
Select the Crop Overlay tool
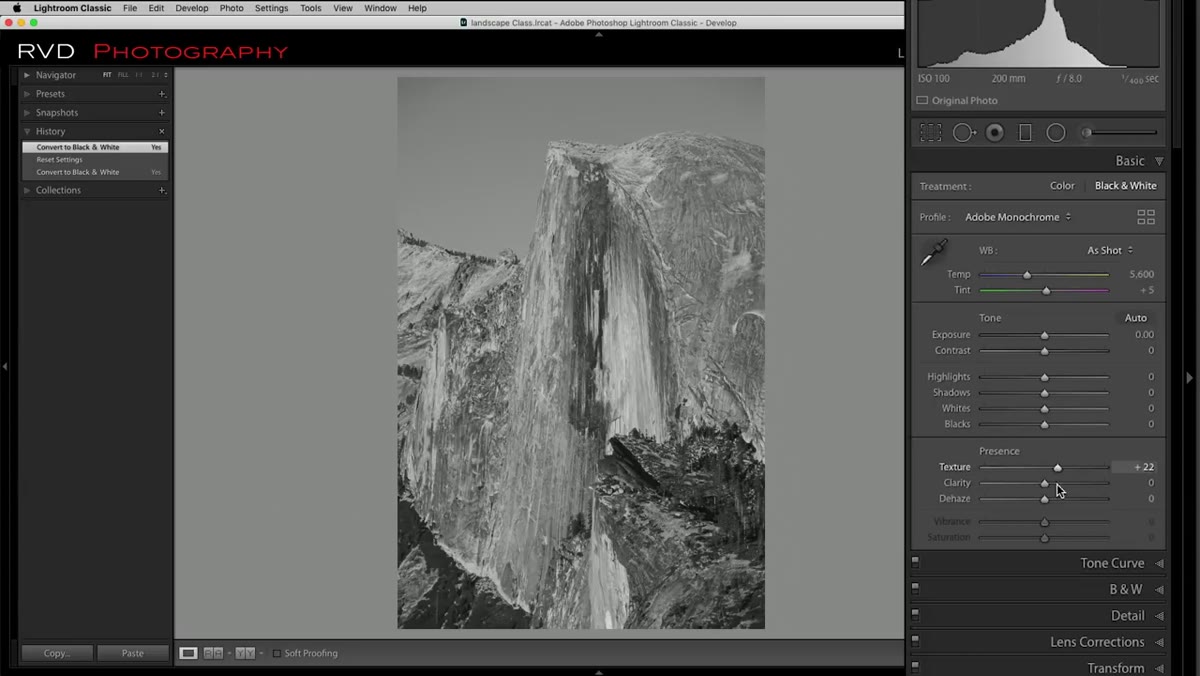[931, 133]
